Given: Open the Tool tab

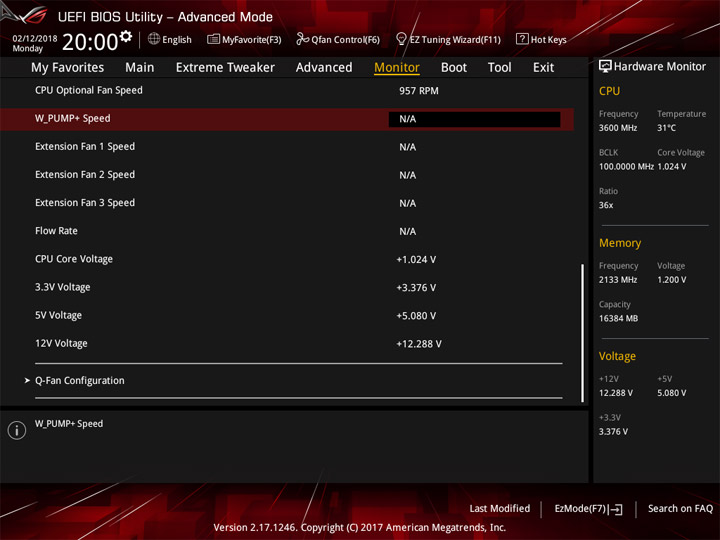Looking at the screenshot, I should [x=500, y=68].
